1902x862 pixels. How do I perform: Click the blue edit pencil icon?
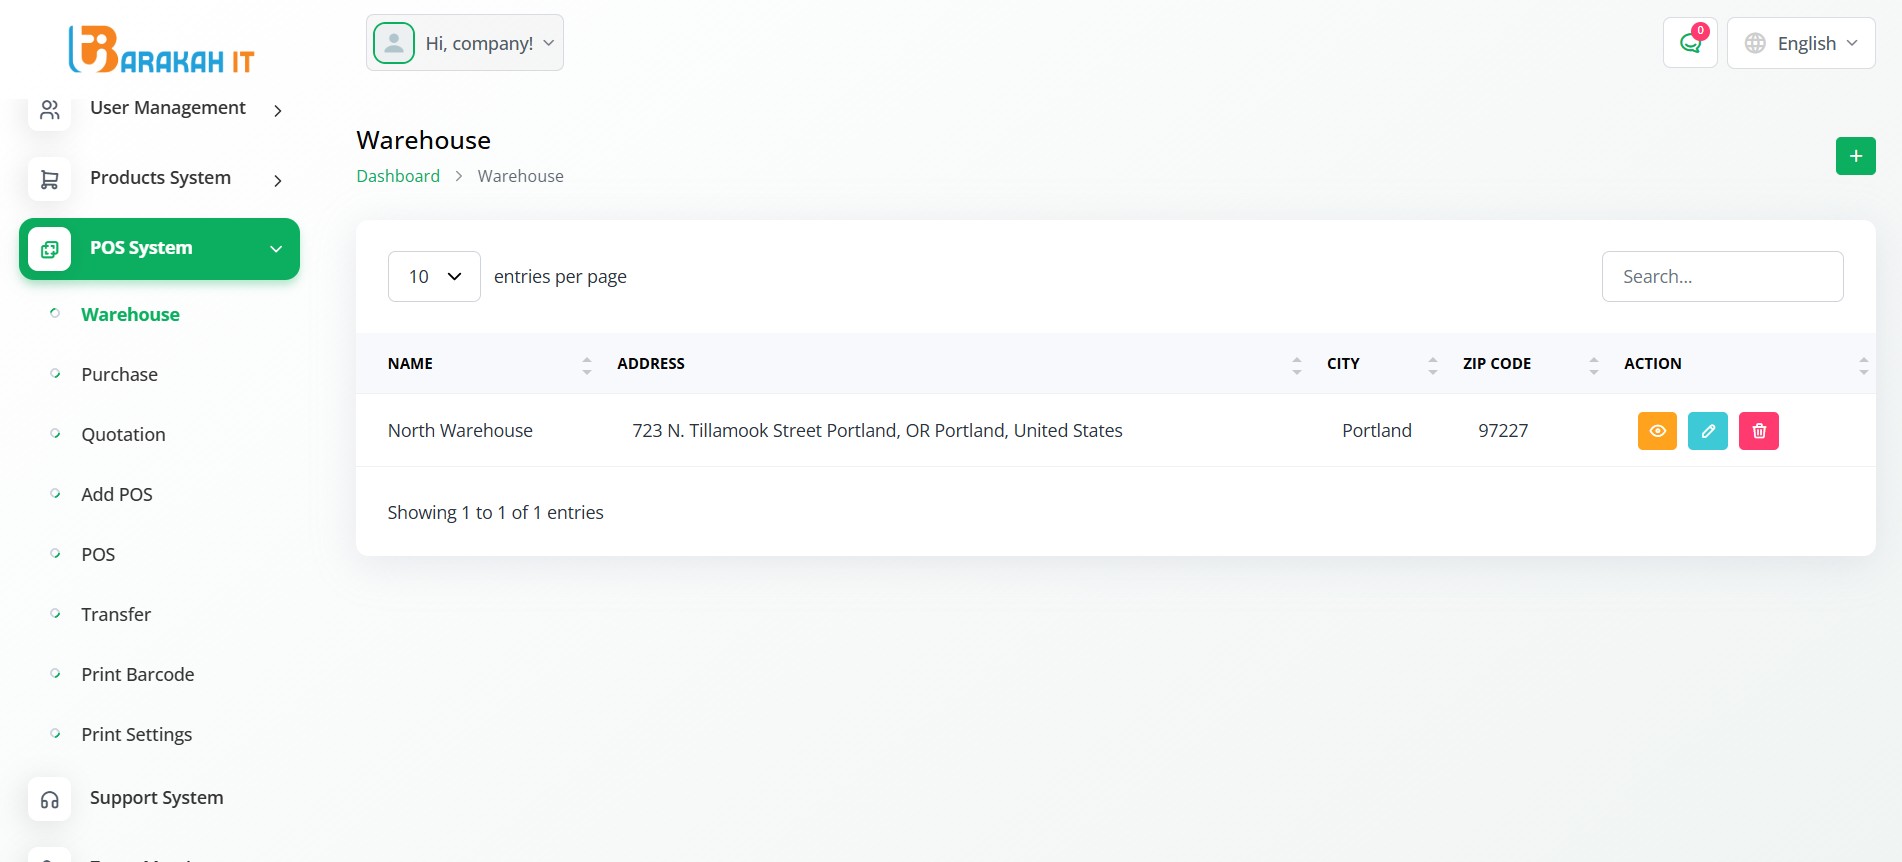tap(1708, 431)
